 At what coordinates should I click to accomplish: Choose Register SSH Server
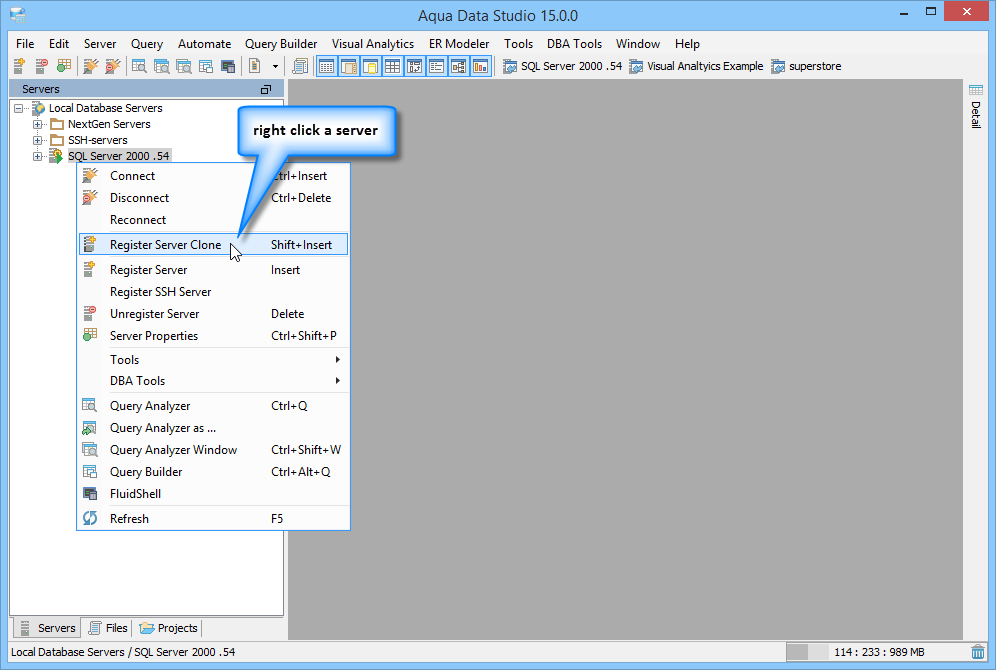point(213,292)
